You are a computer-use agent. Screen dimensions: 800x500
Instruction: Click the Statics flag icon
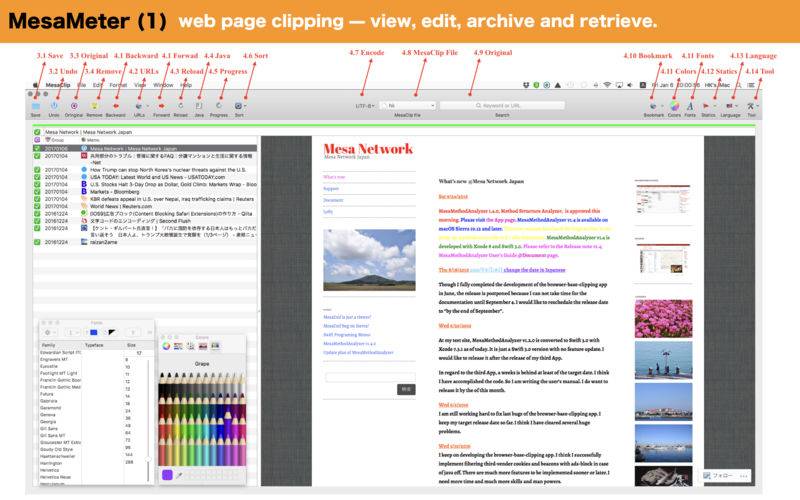coord(706,106)
